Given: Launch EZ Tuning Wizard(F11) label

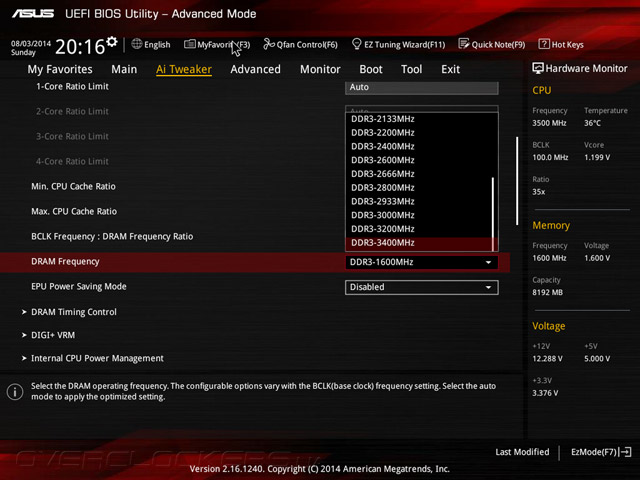Looking at the screenshot, I should pos(404,44).
